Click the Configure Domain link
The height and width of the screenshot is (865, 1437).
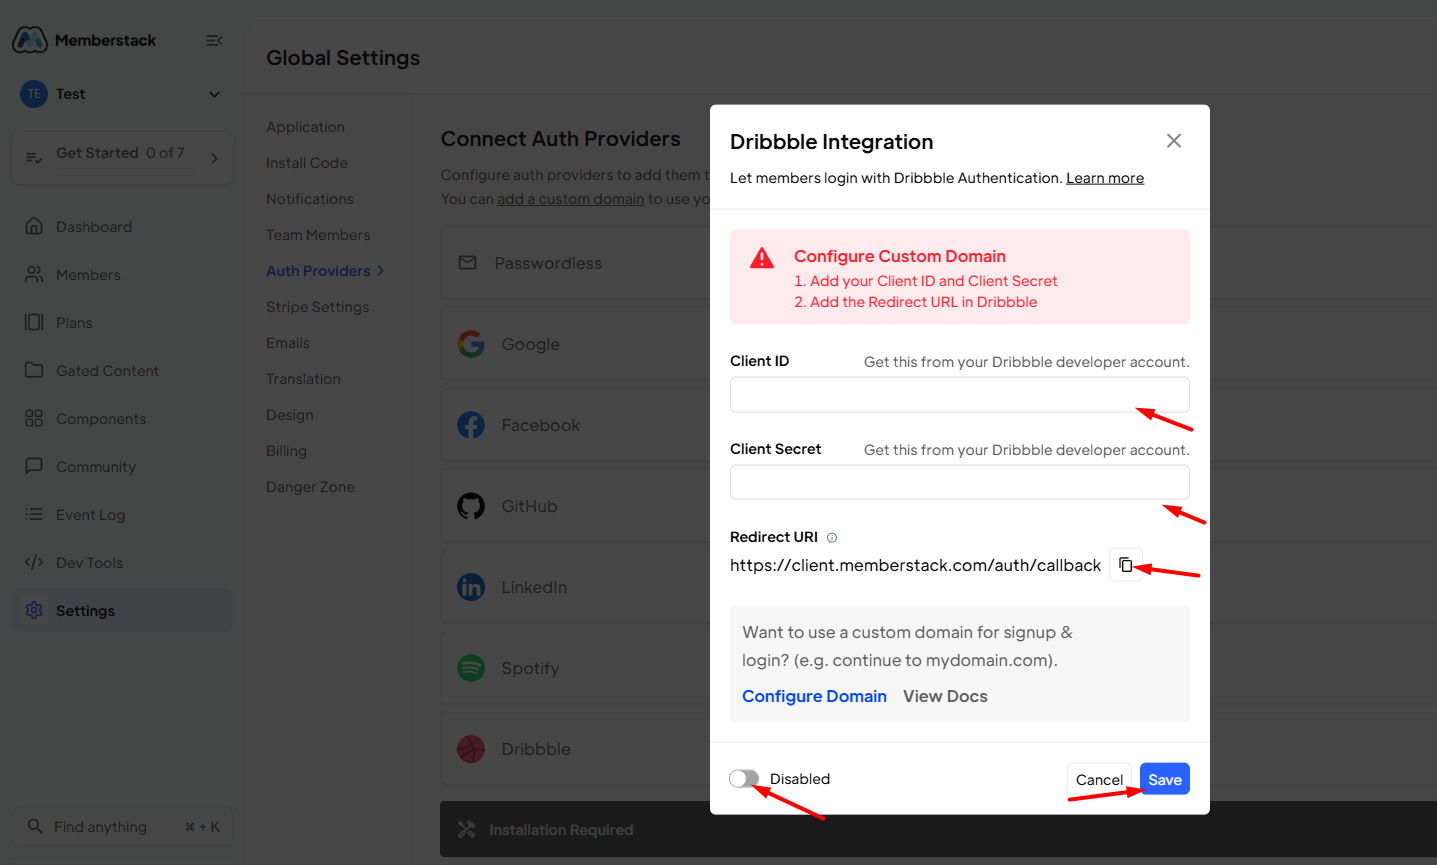(x=814, y=696)
